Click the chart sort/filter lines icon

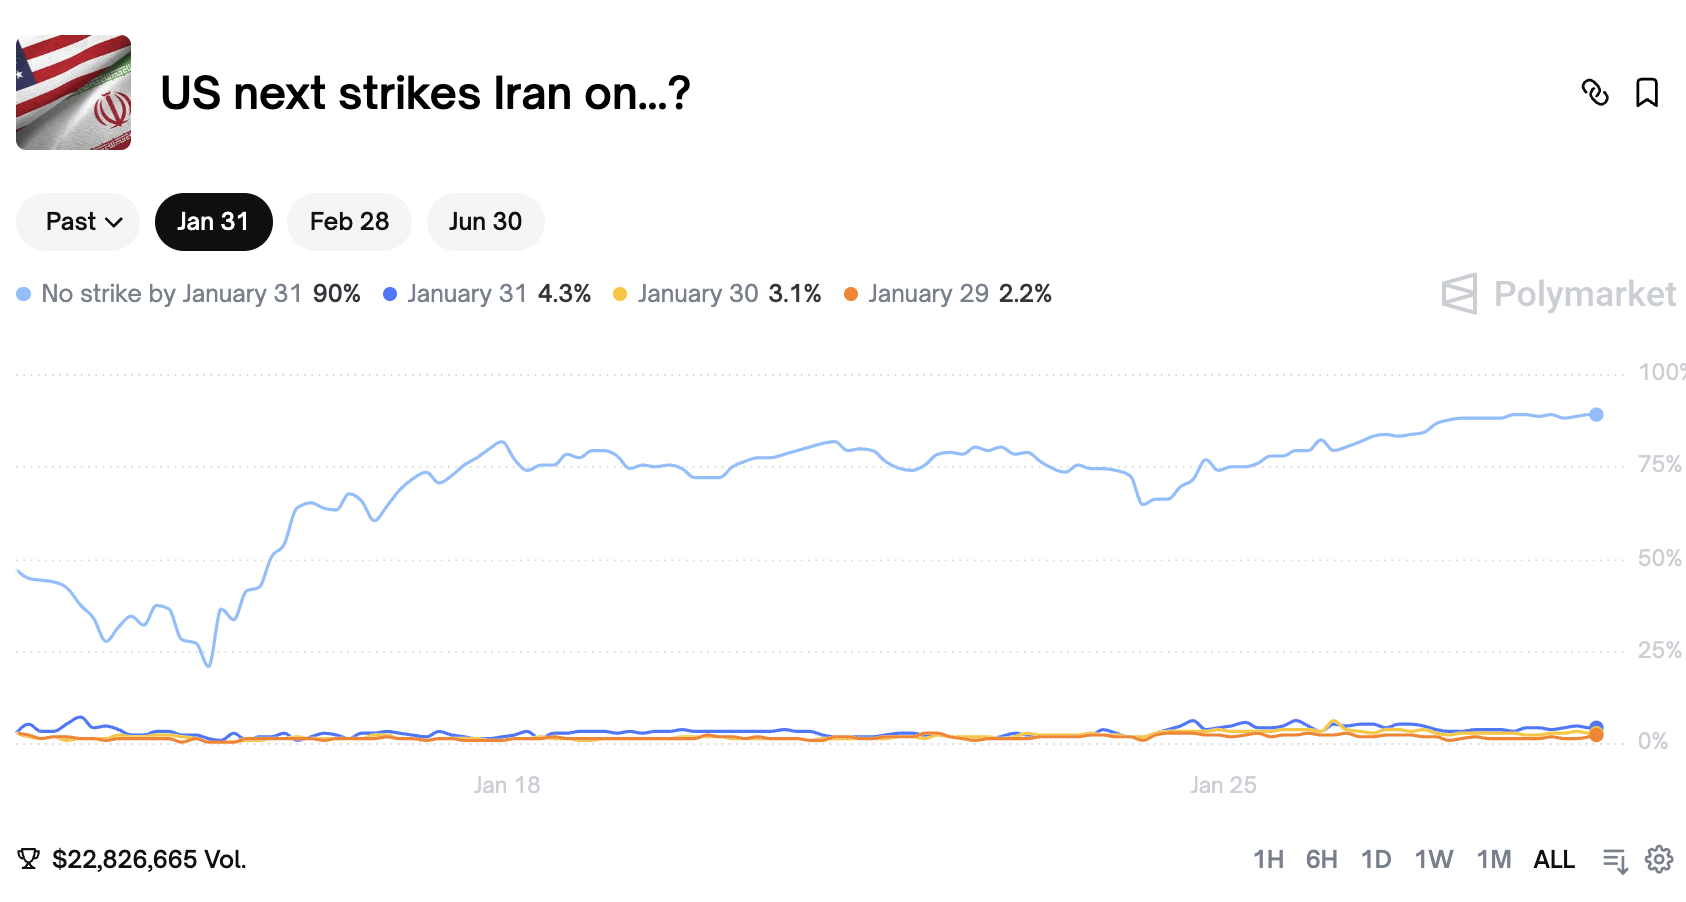(x=1615, y=860)
